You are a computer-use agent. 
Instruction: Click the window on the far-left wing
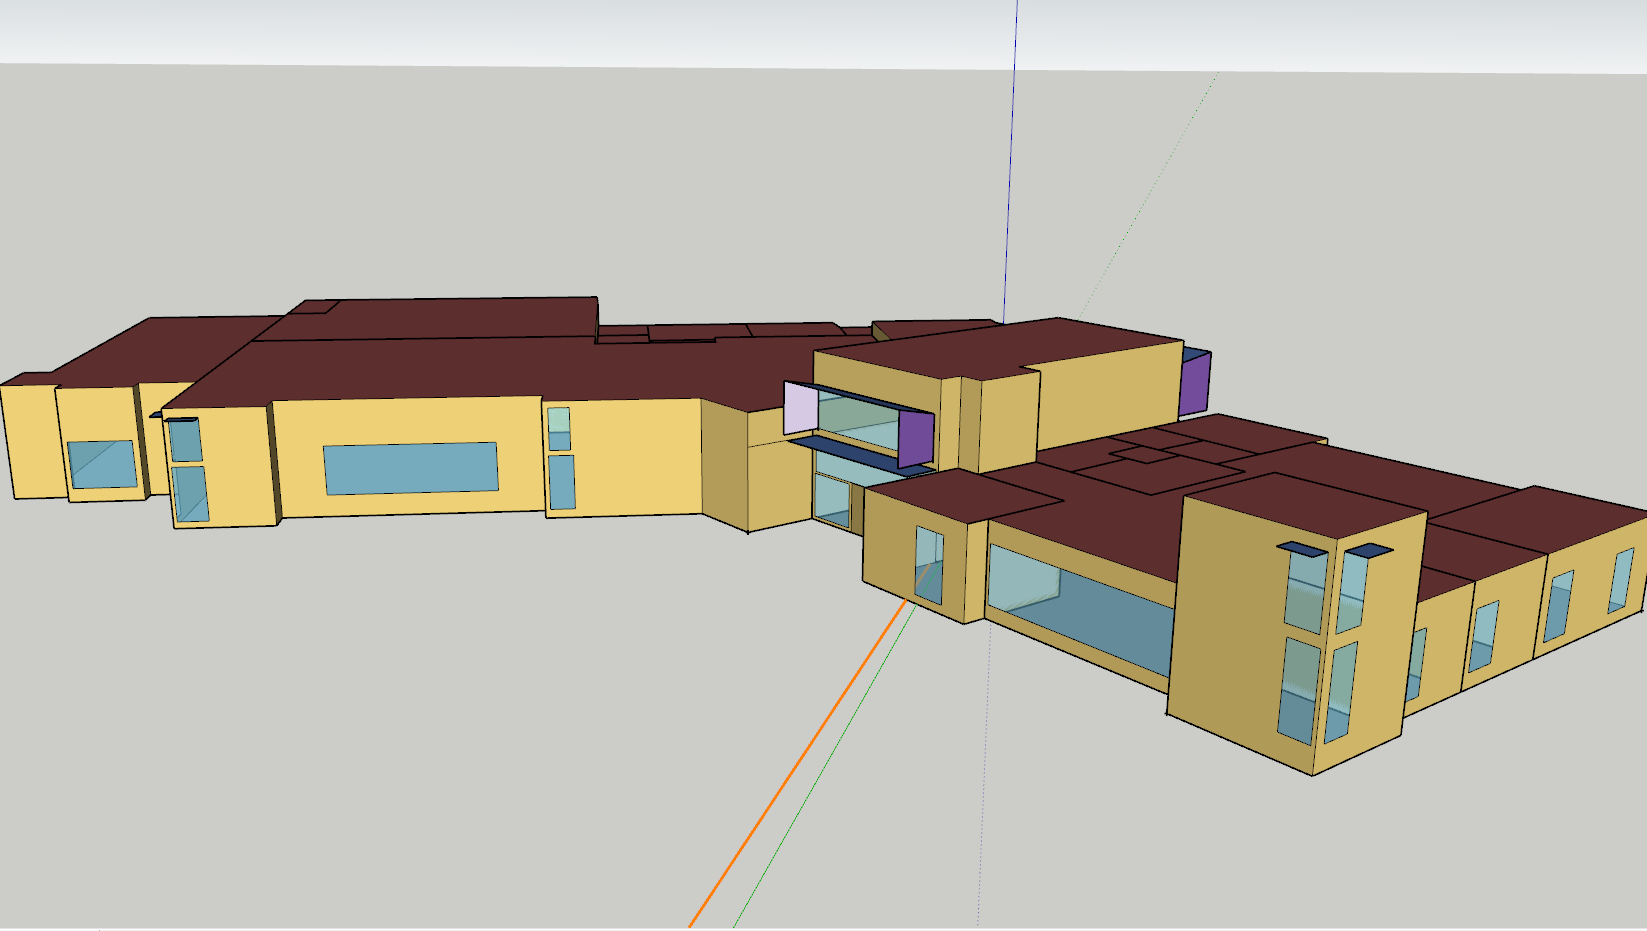pyautogui.click(x=102, y=464)
